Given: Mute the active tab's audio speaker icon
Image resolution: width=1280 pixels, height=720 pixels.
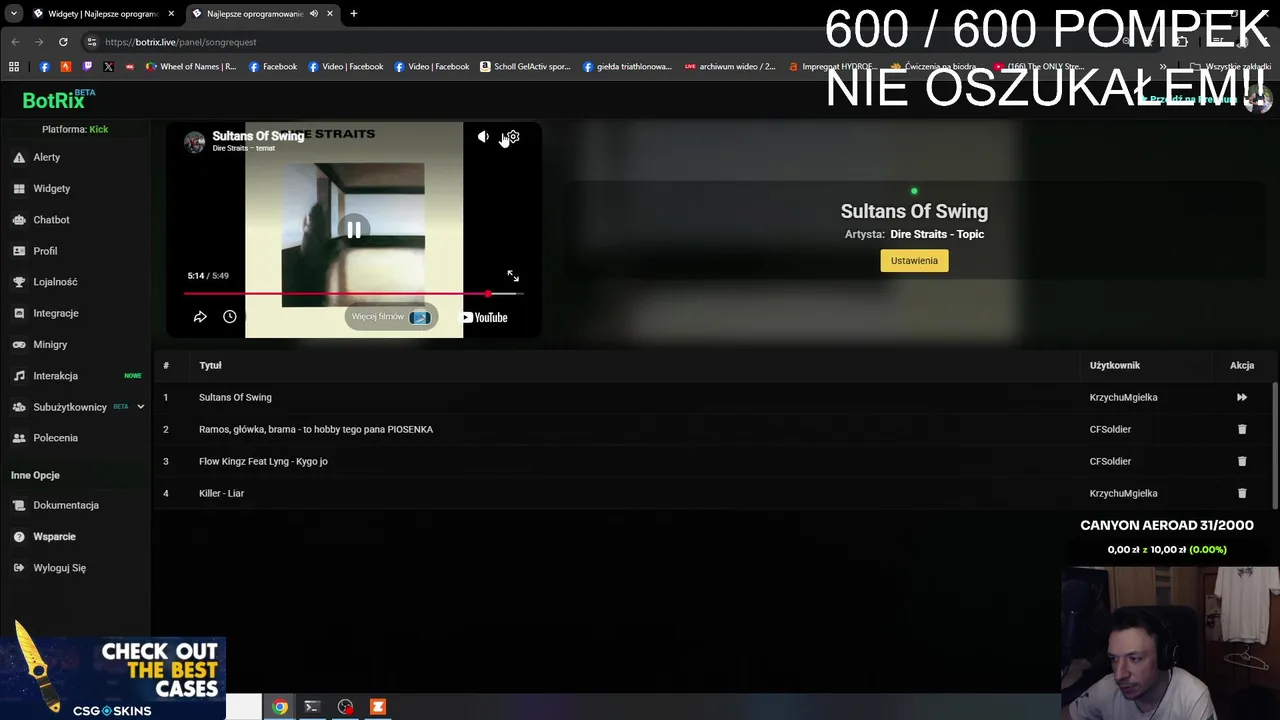Looking at the screenshot, I should pyautogui.click(x=314, y=14).
